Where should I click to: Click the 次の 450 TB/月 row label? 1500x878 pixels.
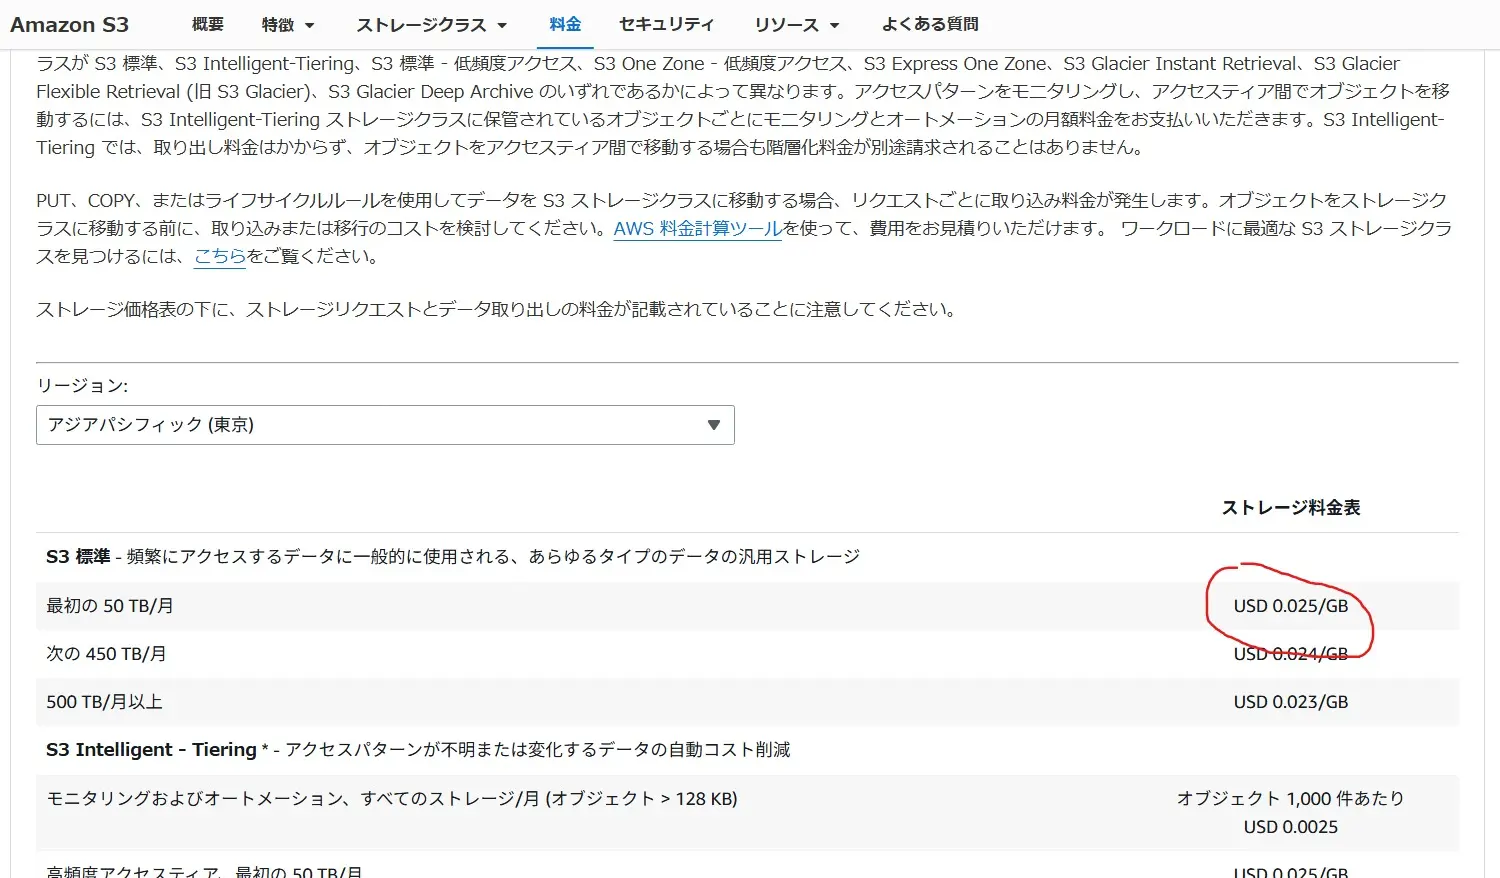[x=106, y=654]
